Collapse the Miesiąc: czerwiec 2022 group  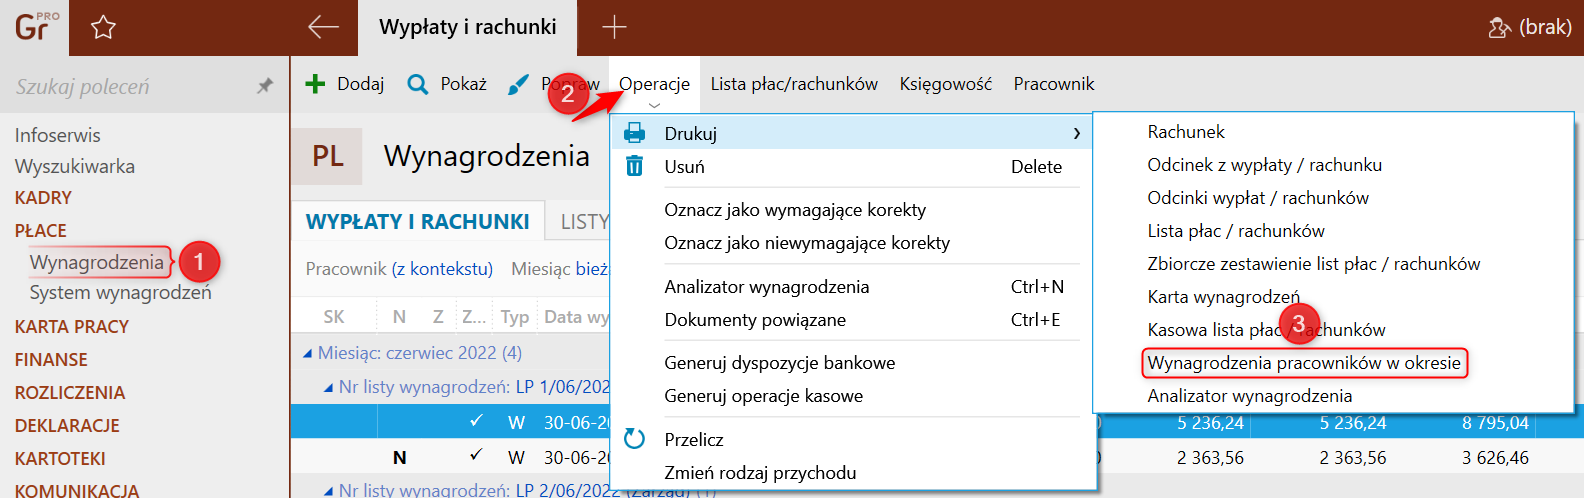click(308, 353)
